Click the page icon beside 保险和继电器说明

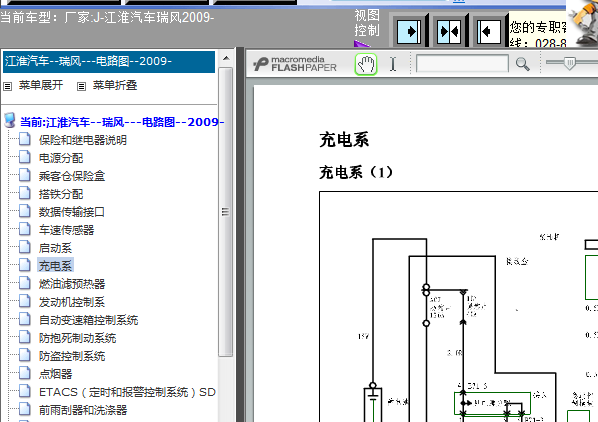25,139
